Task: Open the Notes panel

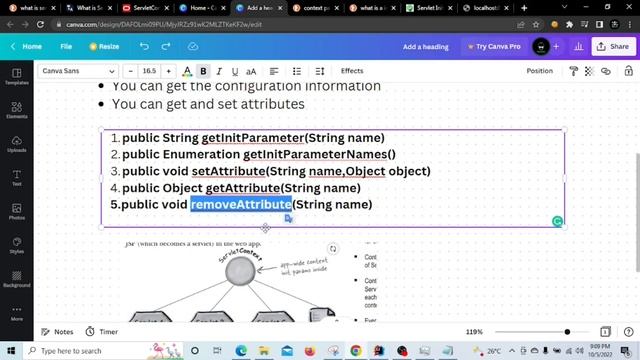Action: coord(58,332)
